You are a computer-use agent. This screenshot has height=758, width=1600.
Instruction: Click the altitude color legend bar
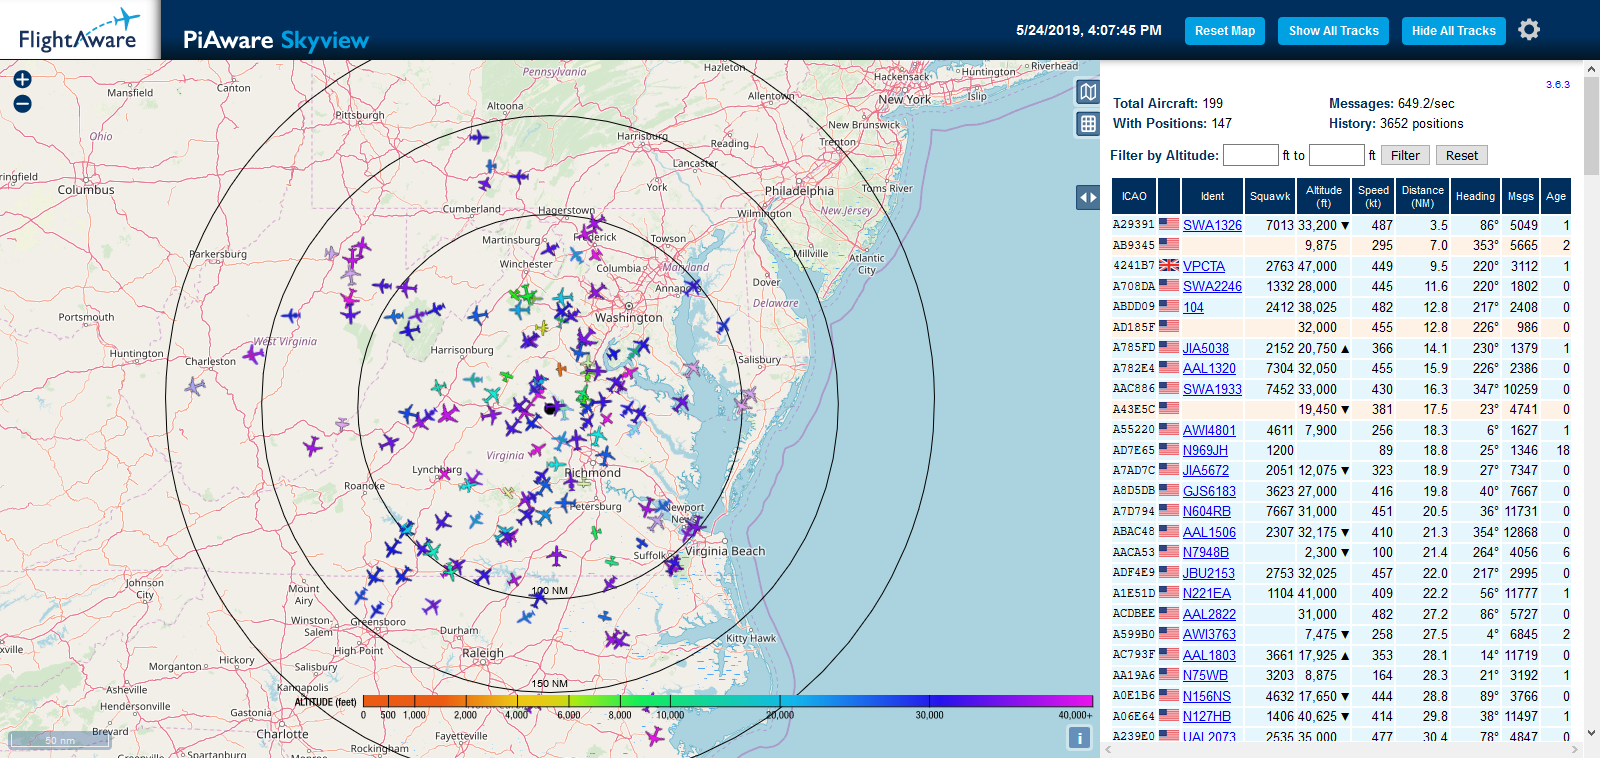728,701
